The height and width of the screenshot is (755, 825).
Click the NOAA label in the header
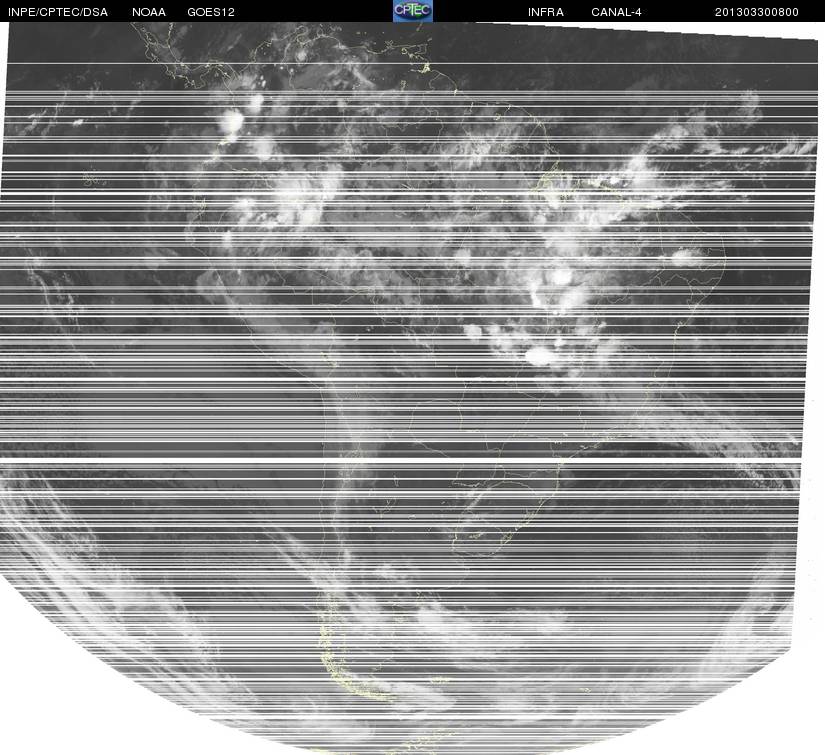[149, 12]
